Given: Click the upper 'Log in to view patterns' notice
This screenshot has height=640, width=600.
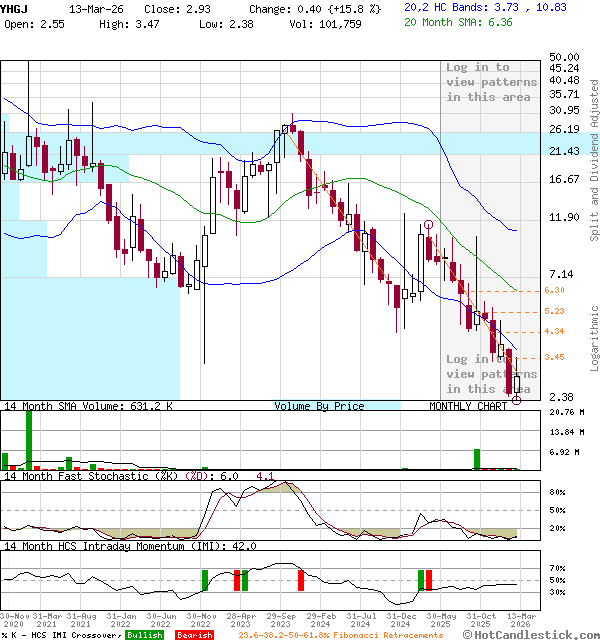Looking at the screenshot, I should pyautogui.click(x=491, y=82).
